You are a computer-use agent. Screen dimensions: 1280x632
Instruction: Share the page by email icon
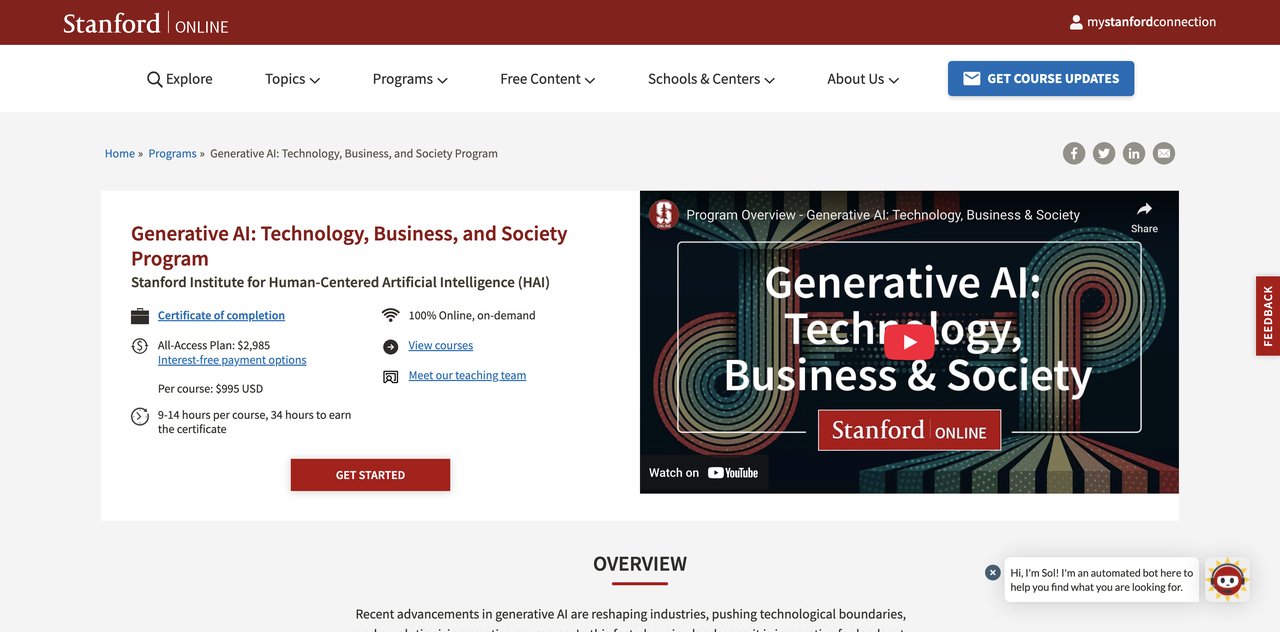[1164, 153]
